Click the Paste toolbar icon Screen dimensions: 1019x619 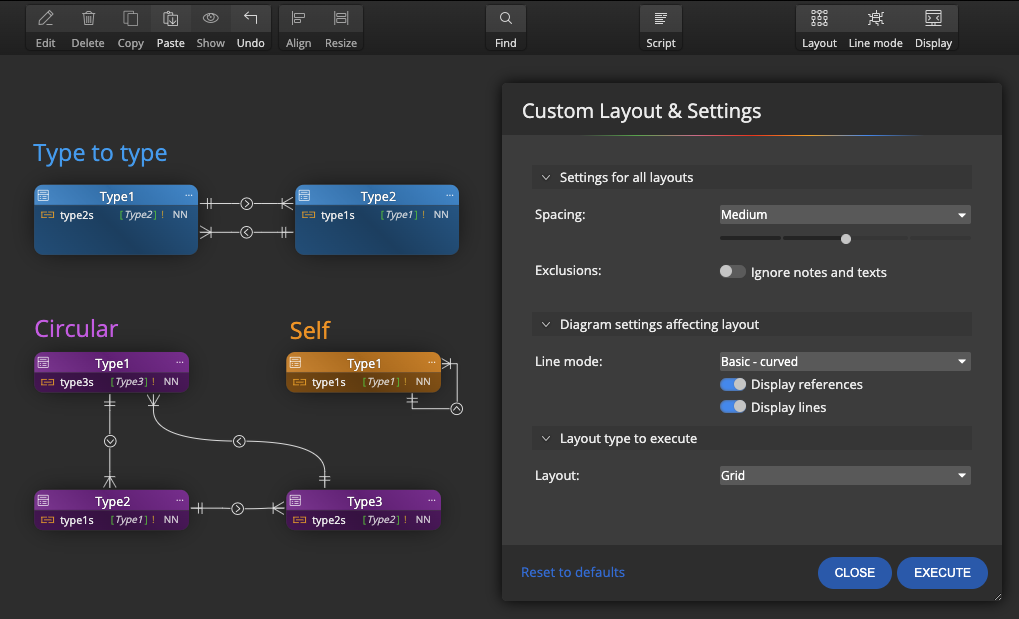click(171, 19)
